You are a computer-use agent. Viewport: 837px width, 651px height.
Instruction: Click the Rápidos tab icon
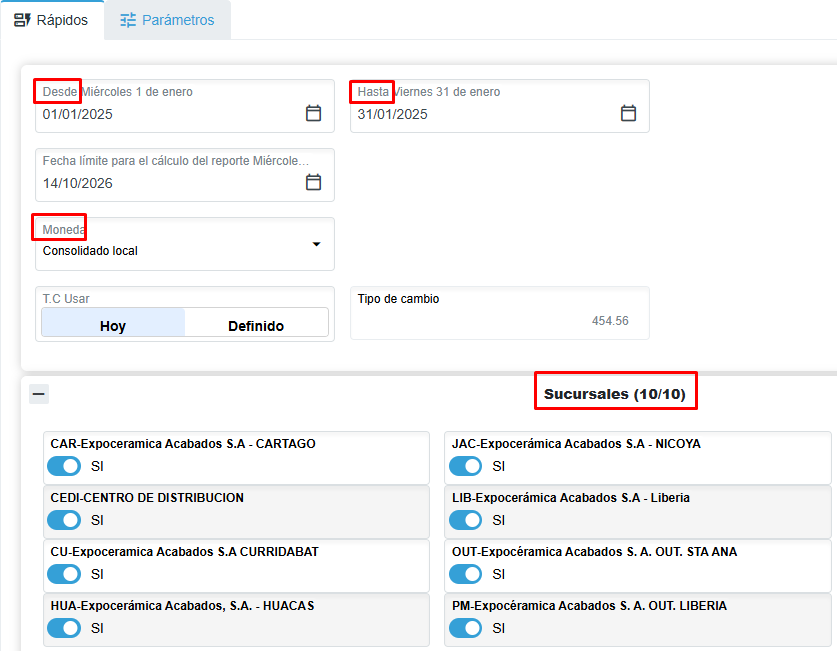(22, 20)
